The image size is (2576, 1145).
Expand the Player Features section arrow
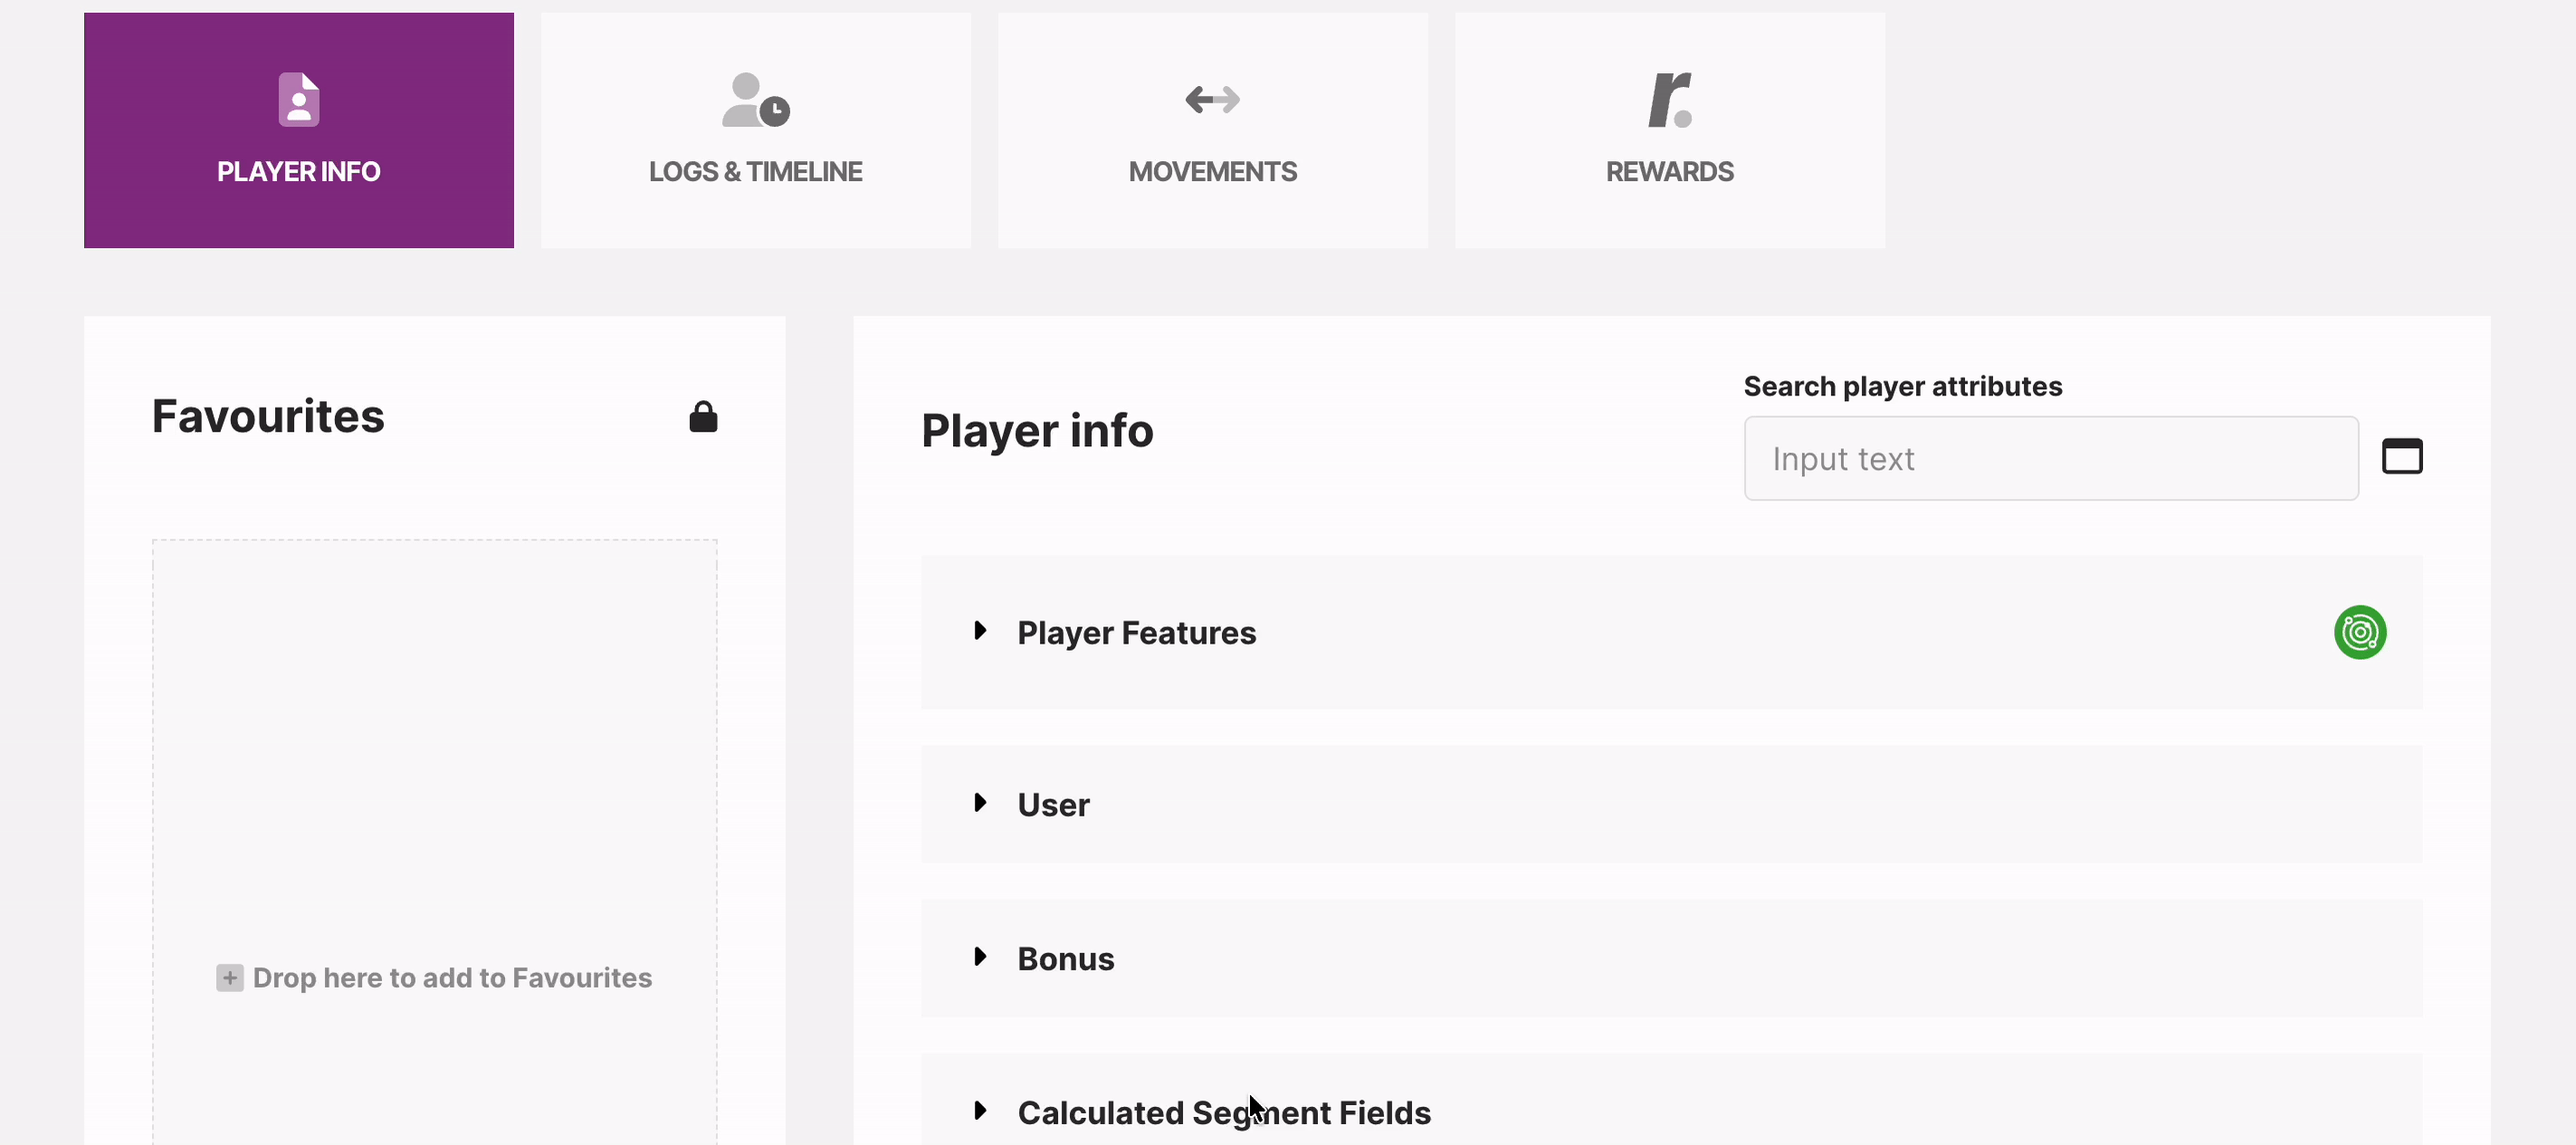(x=980, y=631)
